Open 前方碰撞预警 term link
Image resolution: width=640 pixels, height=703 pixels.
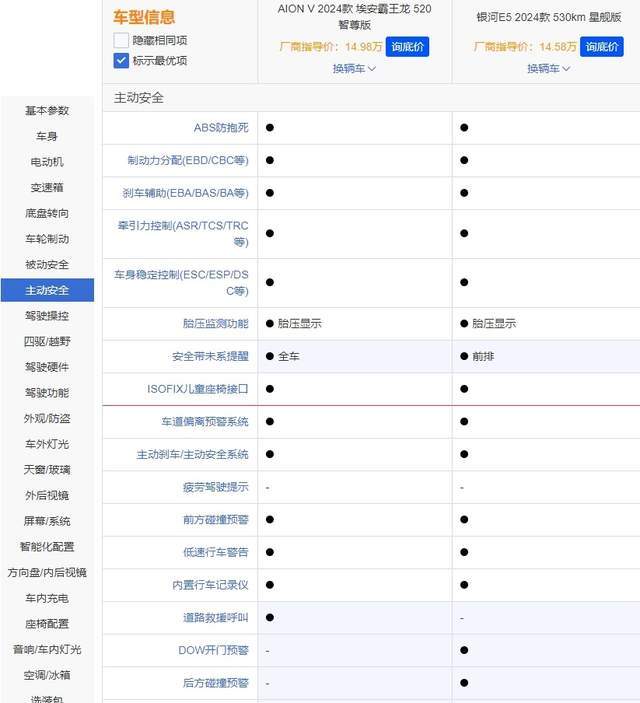[215, 520]
